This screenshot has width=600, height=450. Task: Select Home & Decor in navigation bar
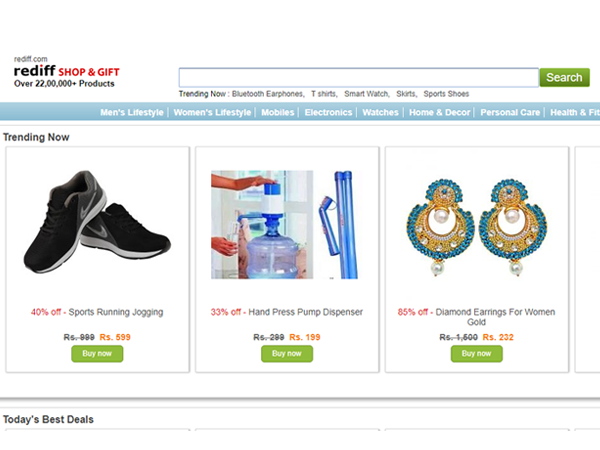[x=440, y=112]
